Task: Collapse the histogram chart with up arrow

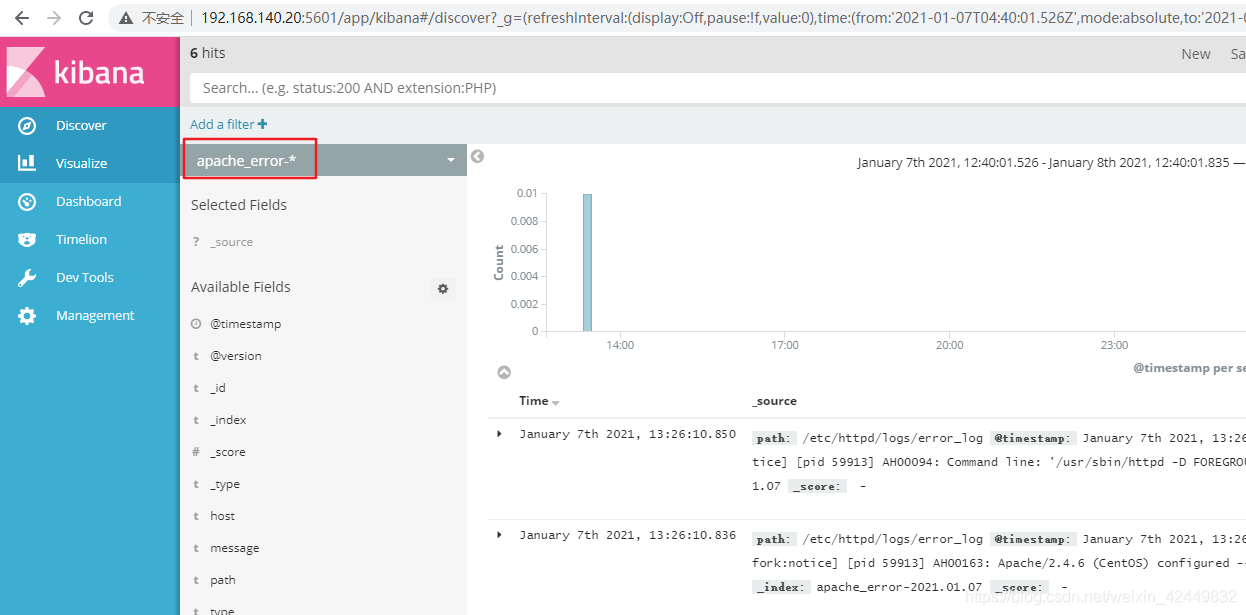Action: pyautogui.click(x=504, y=372)
